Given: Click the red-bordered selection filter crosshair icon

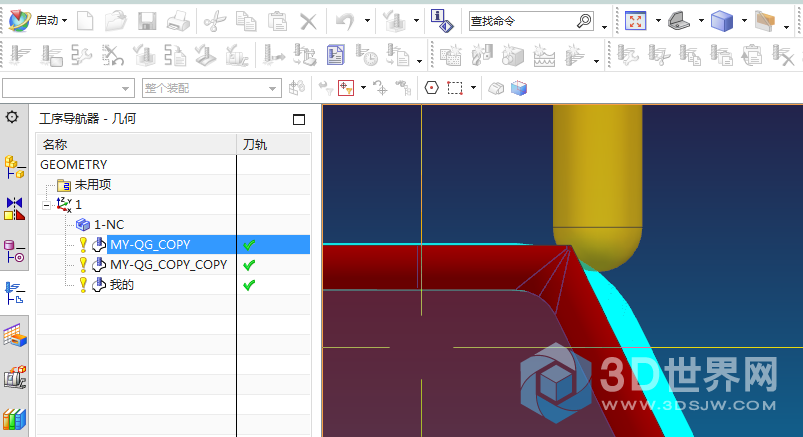Looking at the screenshot, I should [x=346, y=88].
